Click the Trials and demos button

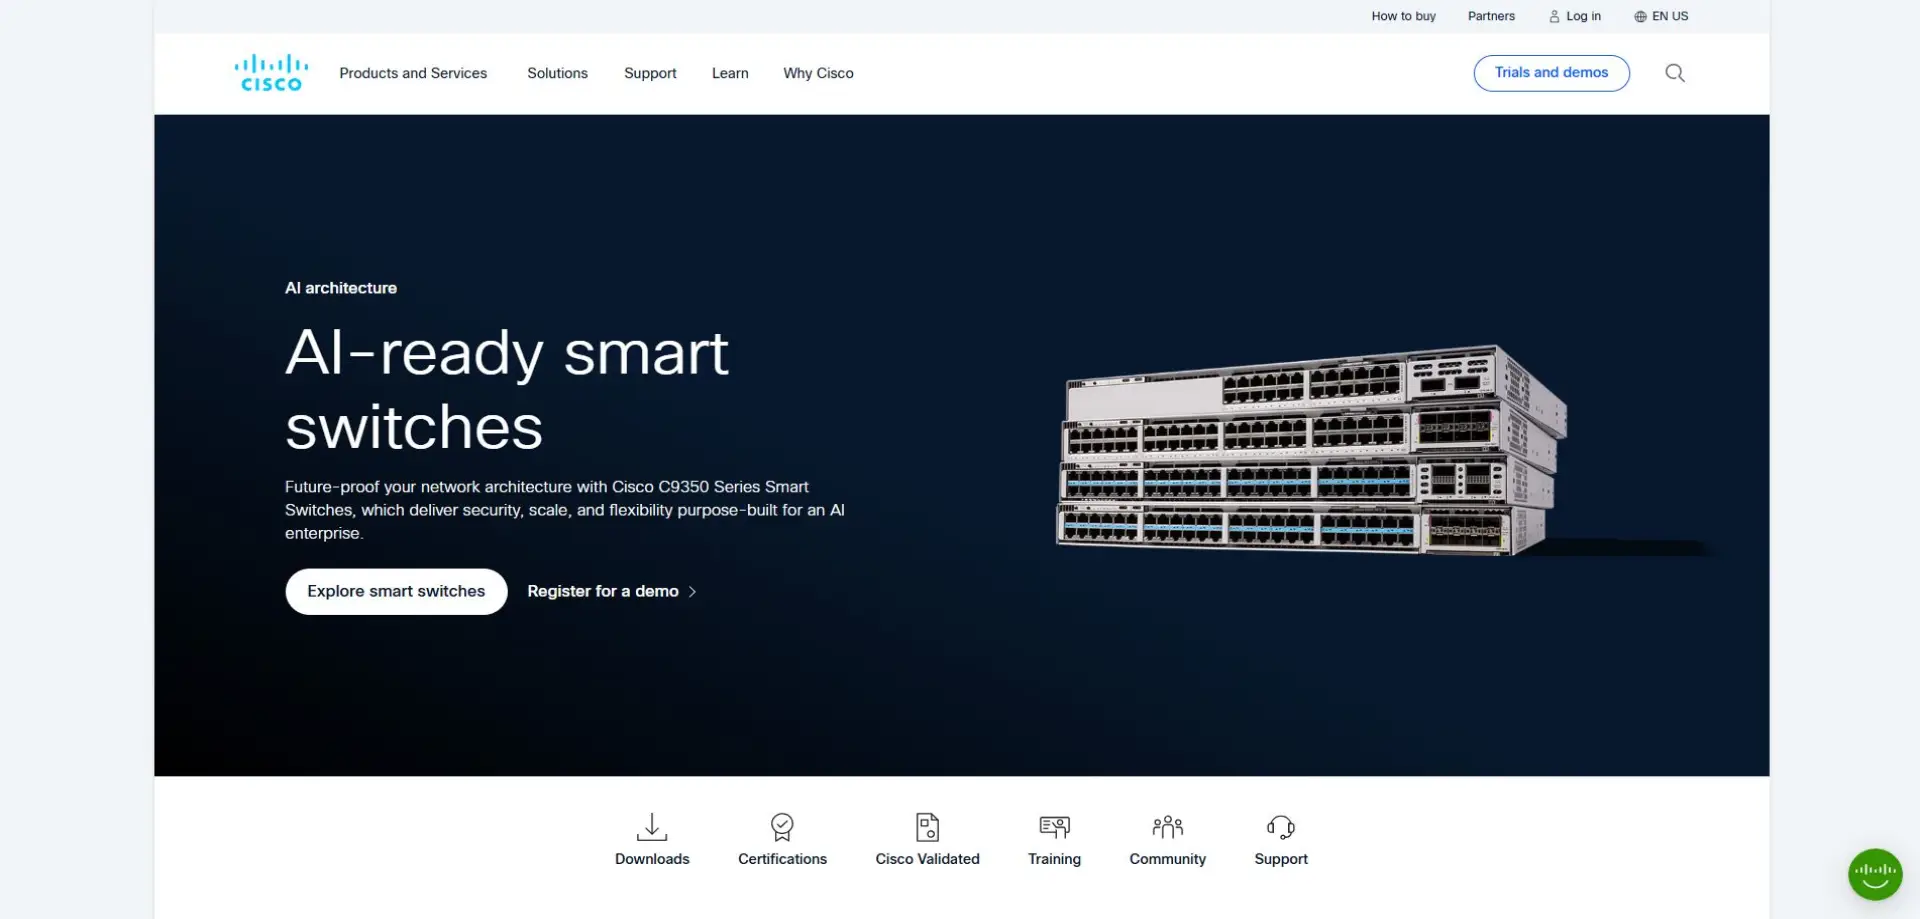coord(1551,73)
